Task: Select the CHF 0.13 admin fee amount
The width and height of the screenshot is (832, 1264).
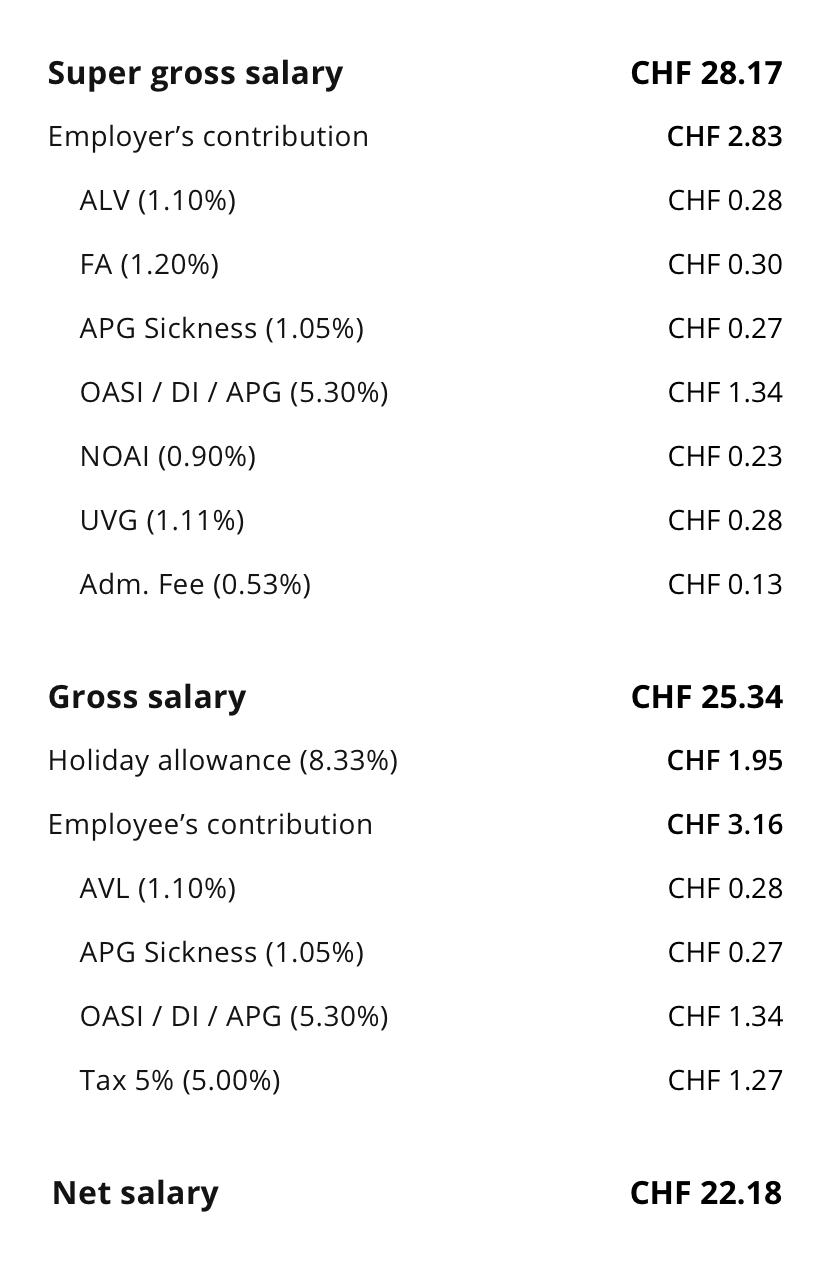Action: coord(725,584)
